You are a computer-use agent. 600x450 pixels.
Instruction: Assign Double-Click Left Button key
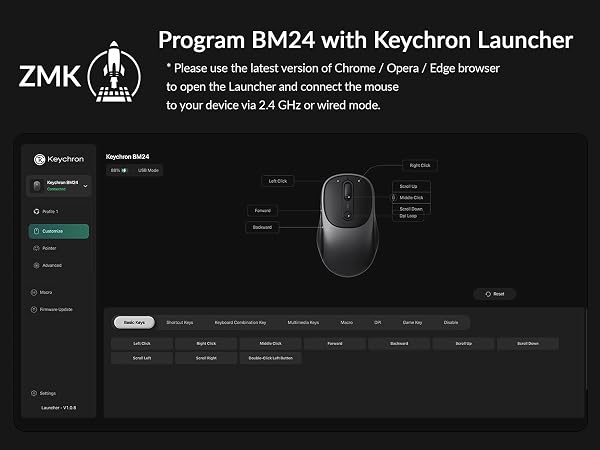click(x=271, y=358)
